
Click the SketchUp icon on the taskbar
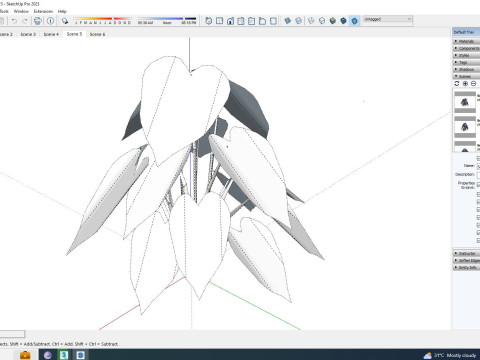(x=80, y=355)
